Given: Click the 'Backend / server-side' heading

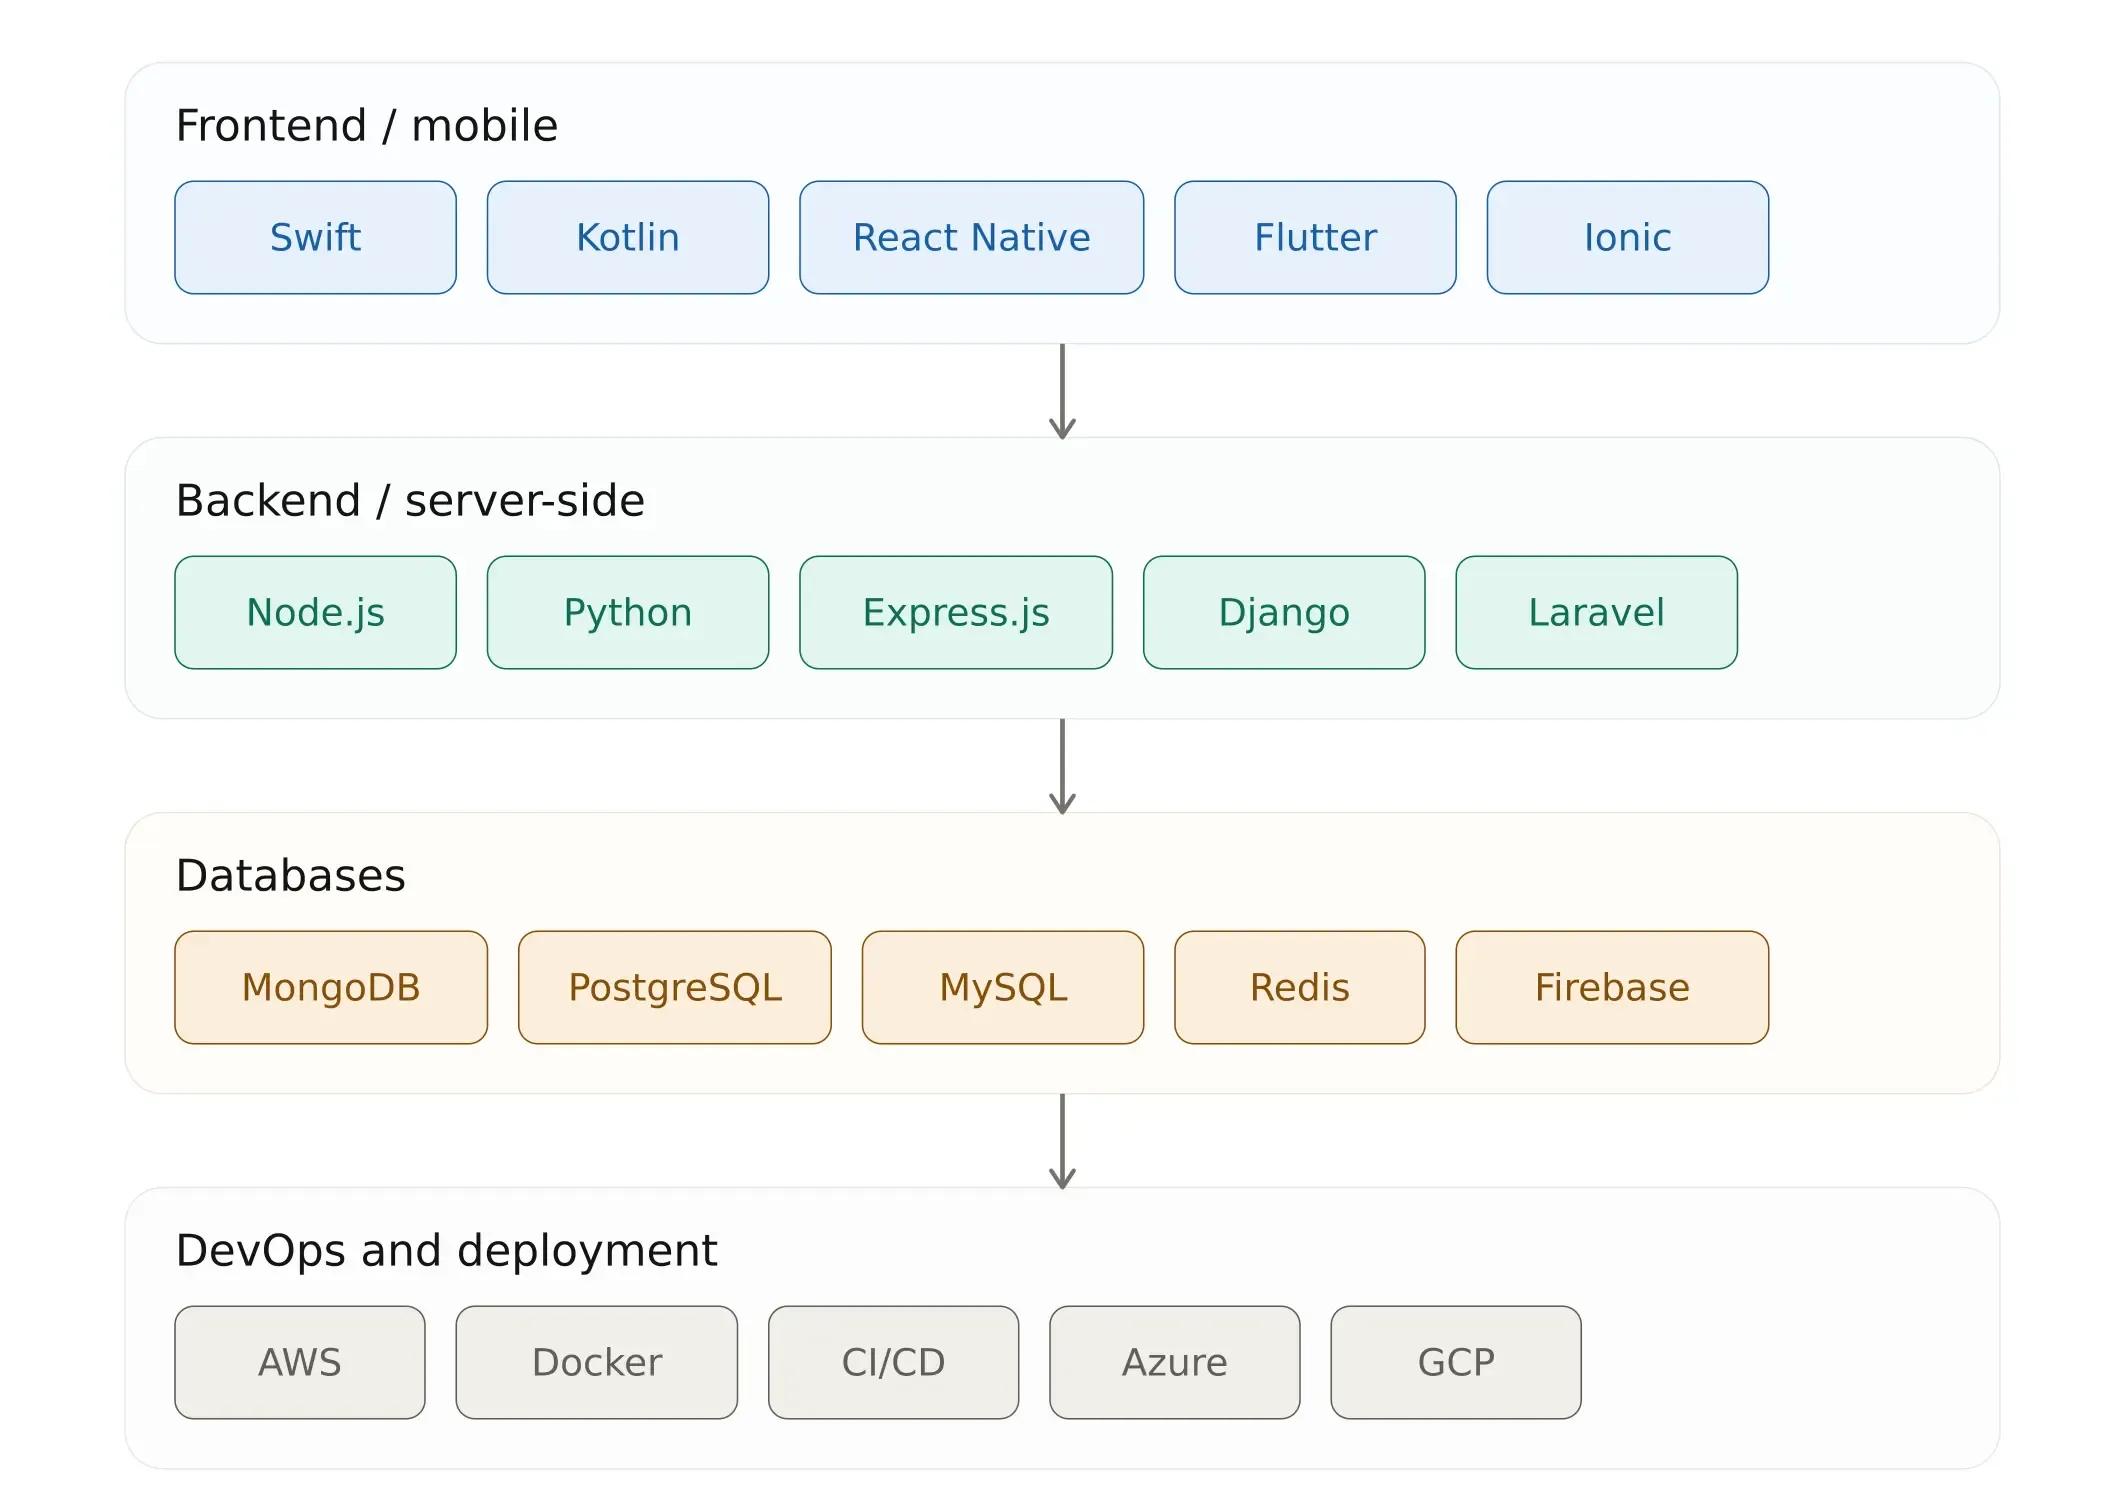Looking at the screenshot, I should pyautogui.click(x=410, y=501).
